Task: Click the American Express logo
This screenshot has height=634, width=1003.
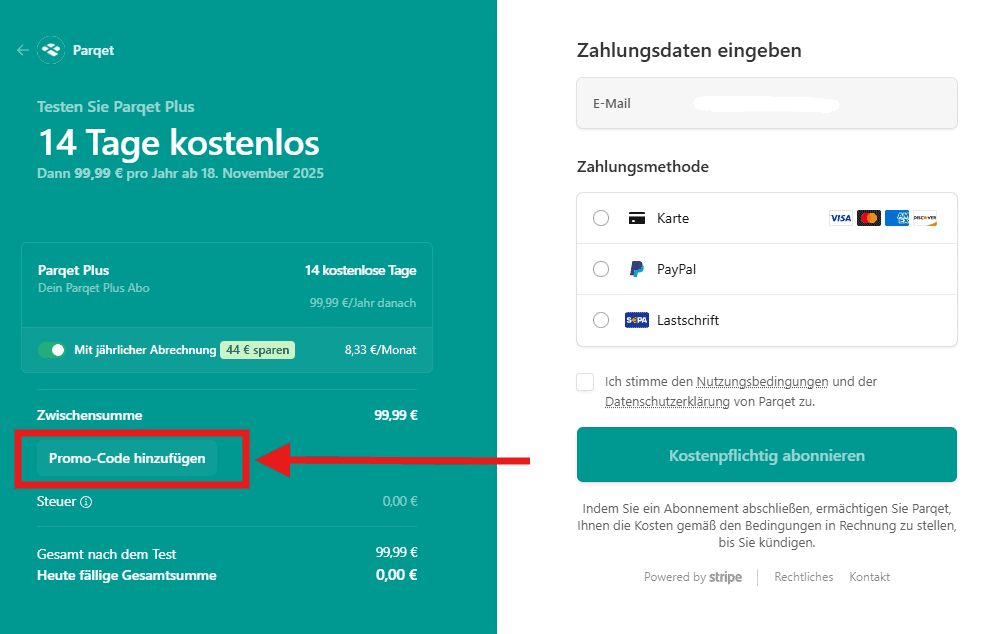Action: click(896, 218)
